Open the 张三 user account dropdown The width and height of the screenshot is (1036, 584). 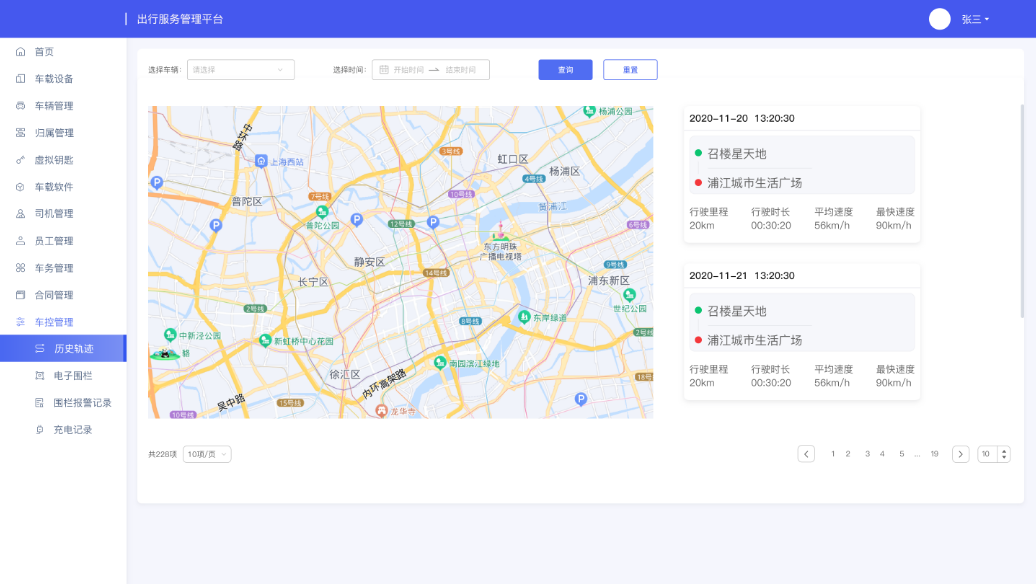(x=975, y=19)
